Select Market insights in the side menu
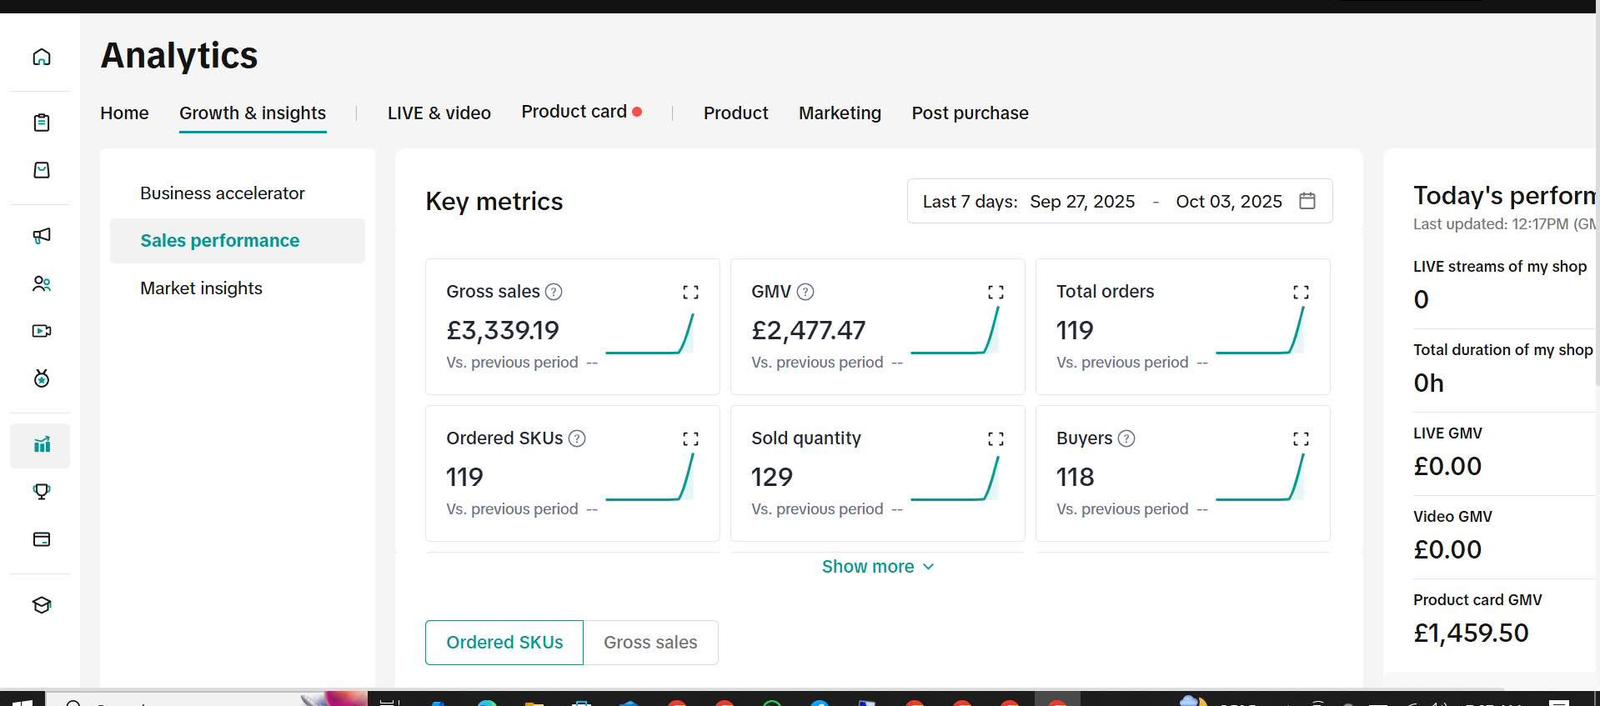 [x=201, y=288]
